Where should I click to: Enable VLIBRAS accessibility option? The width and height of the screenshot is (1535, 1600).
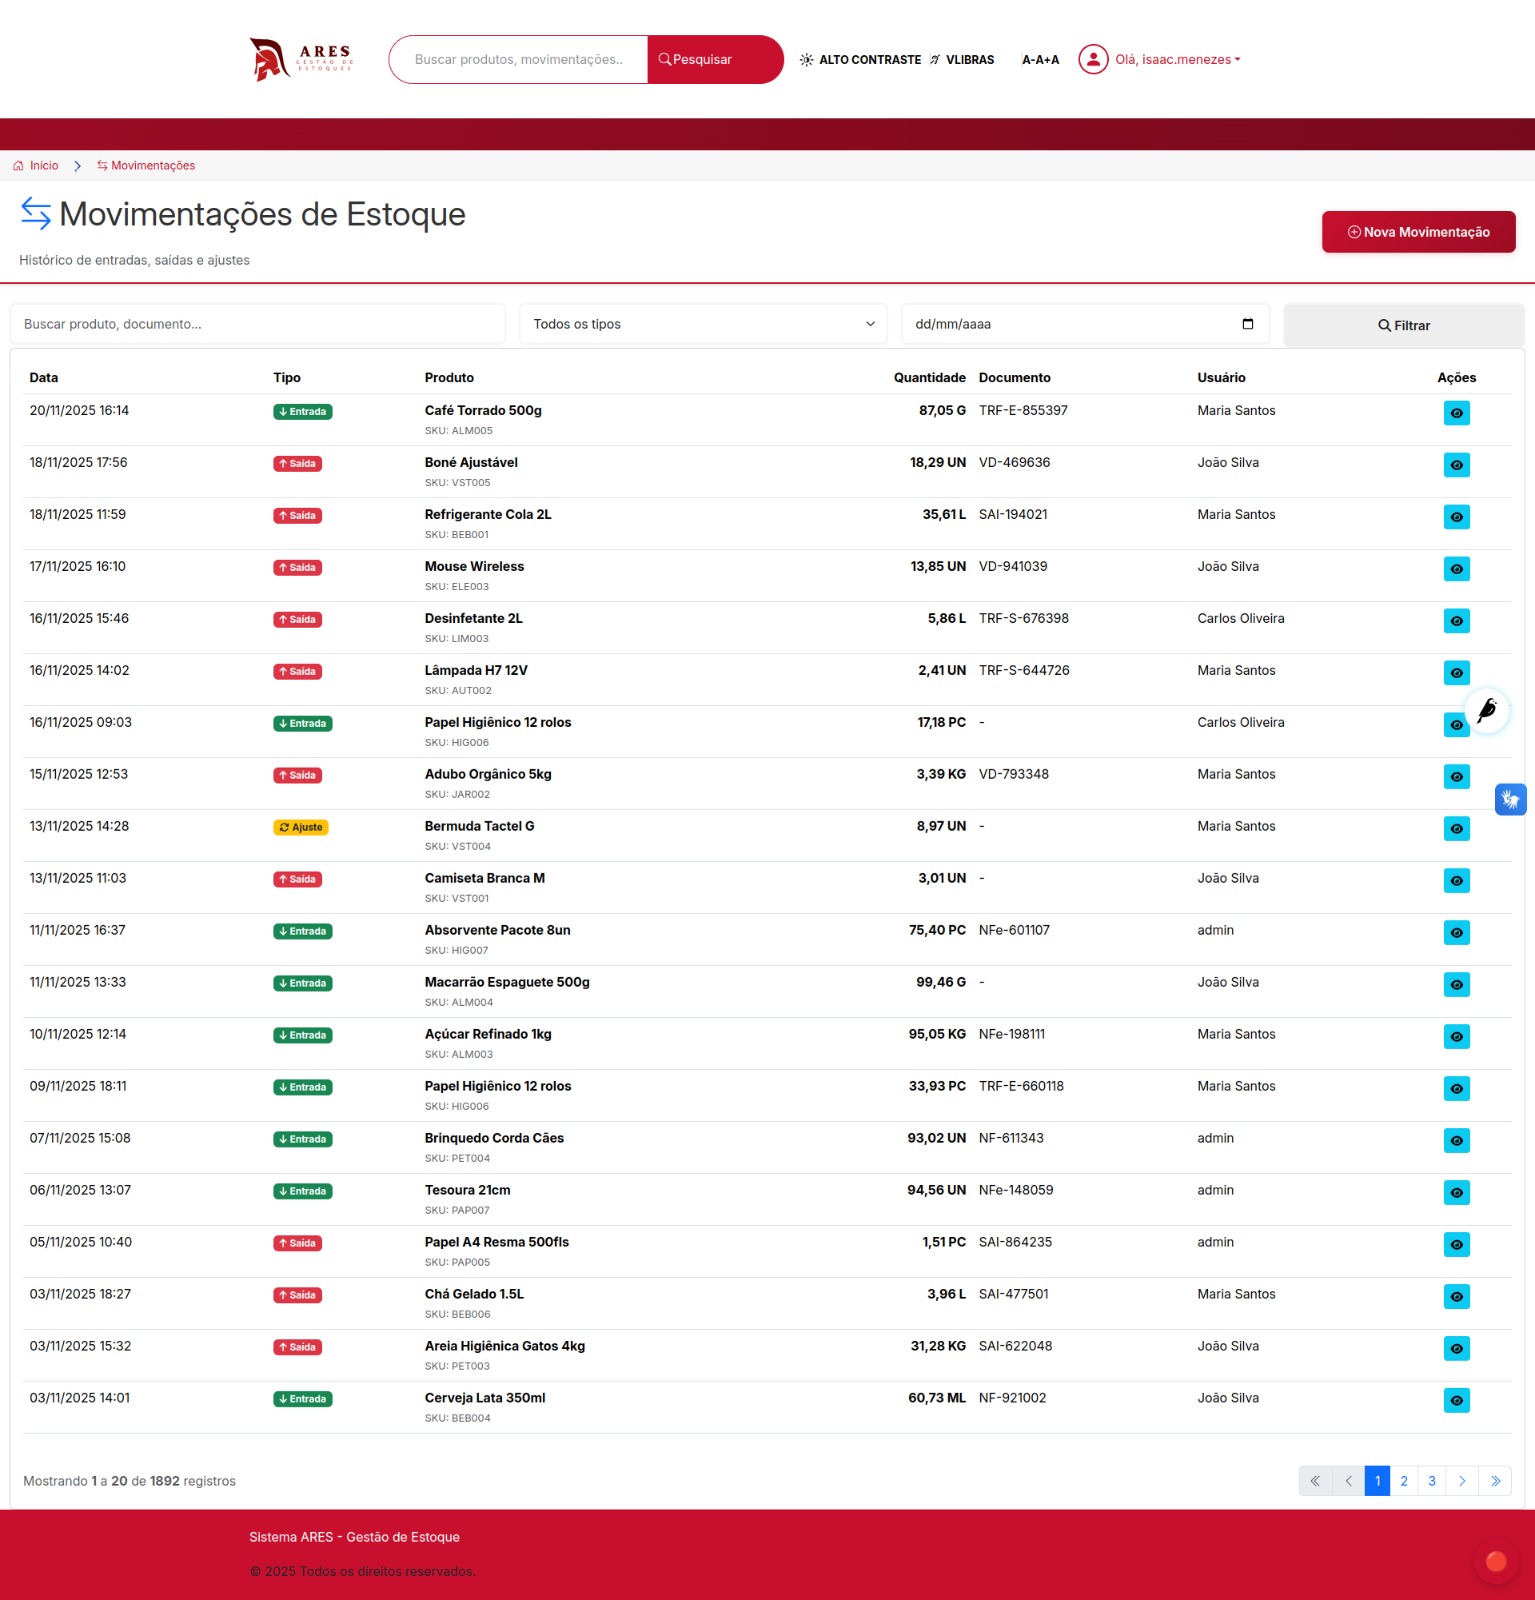click(962, 60)
